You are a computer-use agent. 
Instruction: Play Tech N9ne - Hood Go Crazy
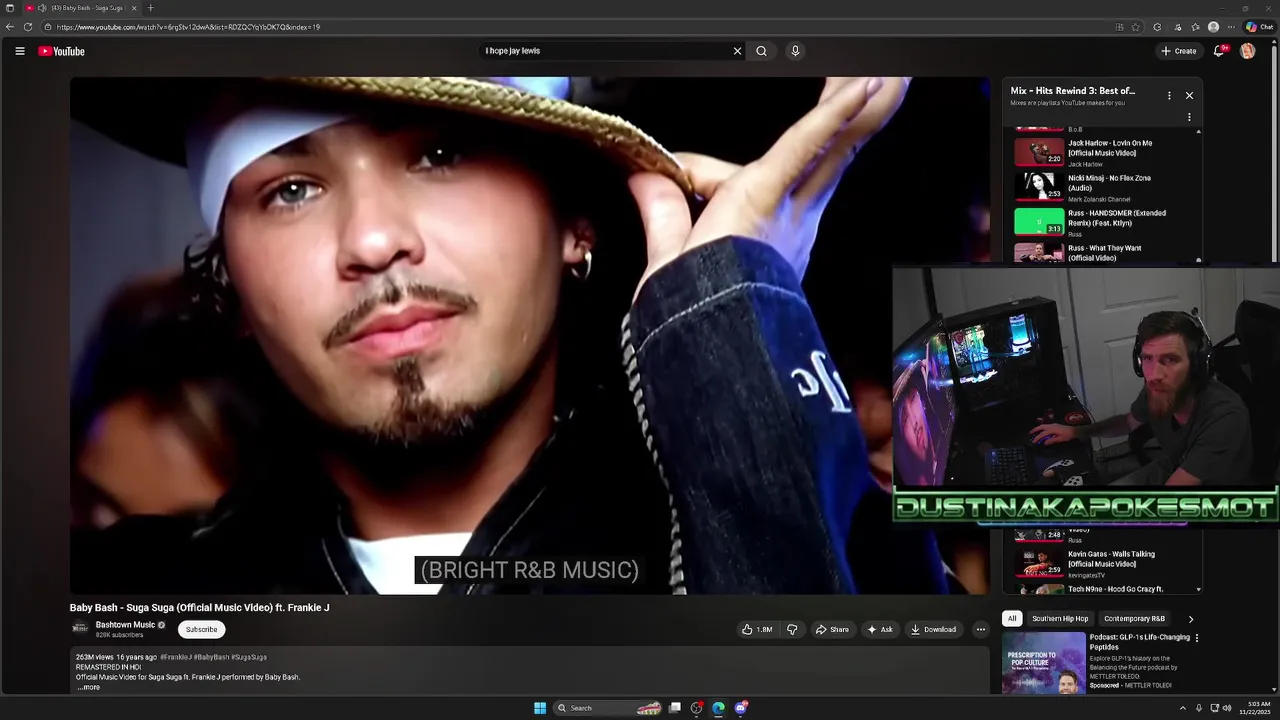tap(1105, 588)
